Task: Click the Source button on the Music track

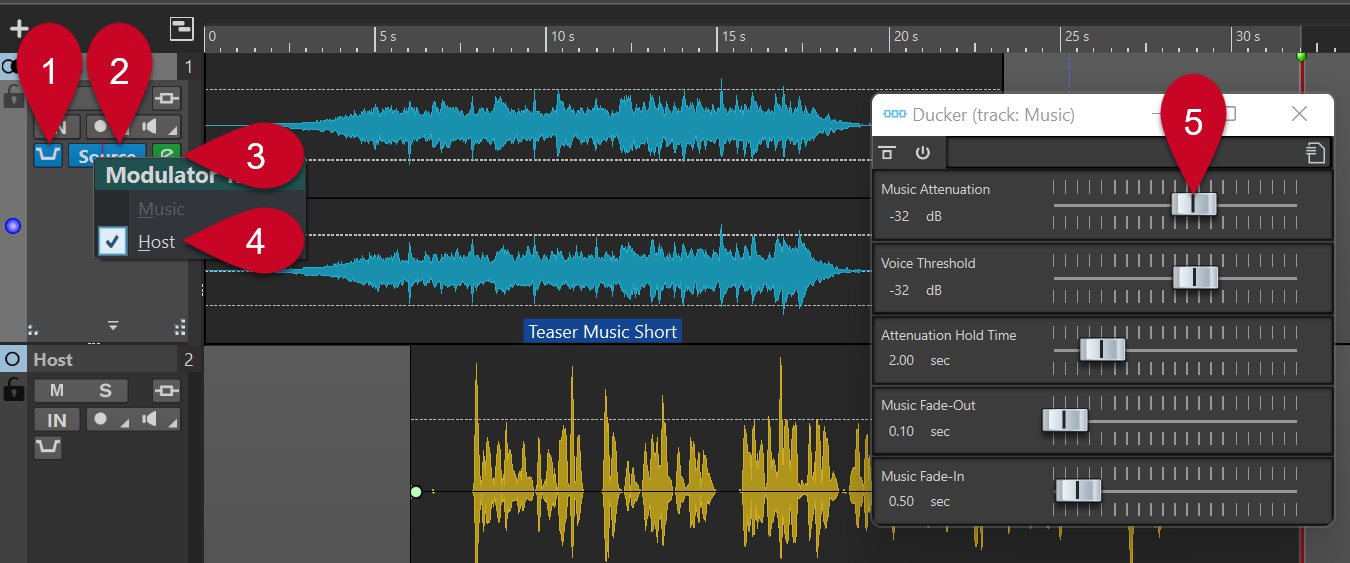Action: 107,156
